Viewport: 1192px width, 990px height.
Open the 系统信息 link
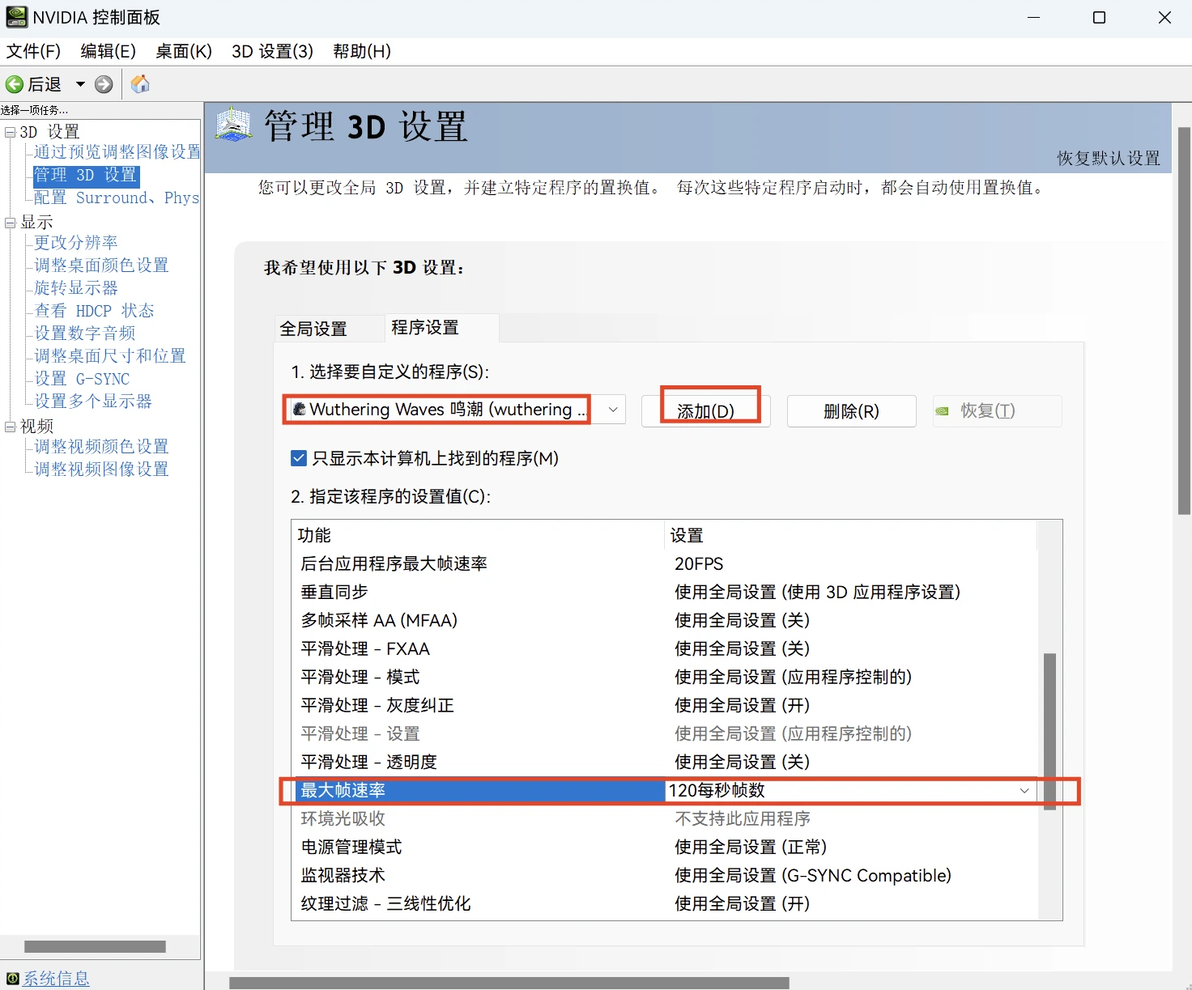pos(55,979)
